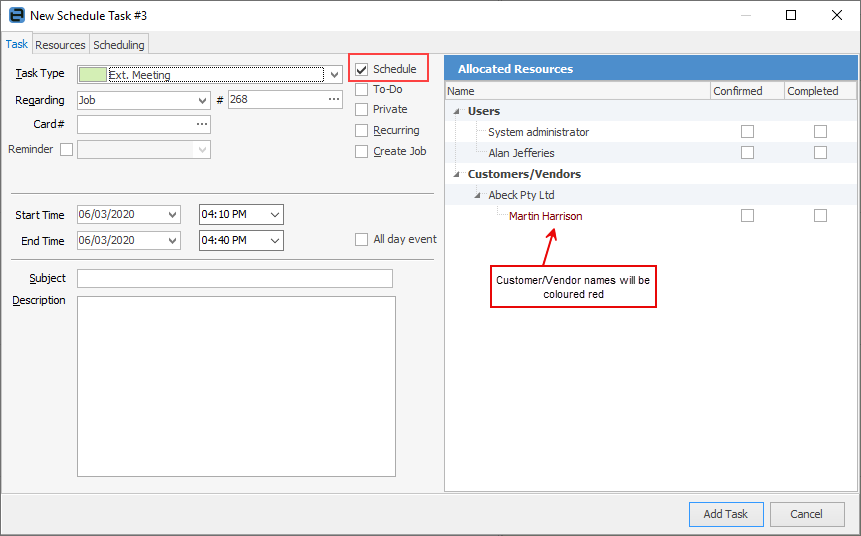Switch to the Resources tab
This screenshot has height=536, width=861.
coord(60,45)
